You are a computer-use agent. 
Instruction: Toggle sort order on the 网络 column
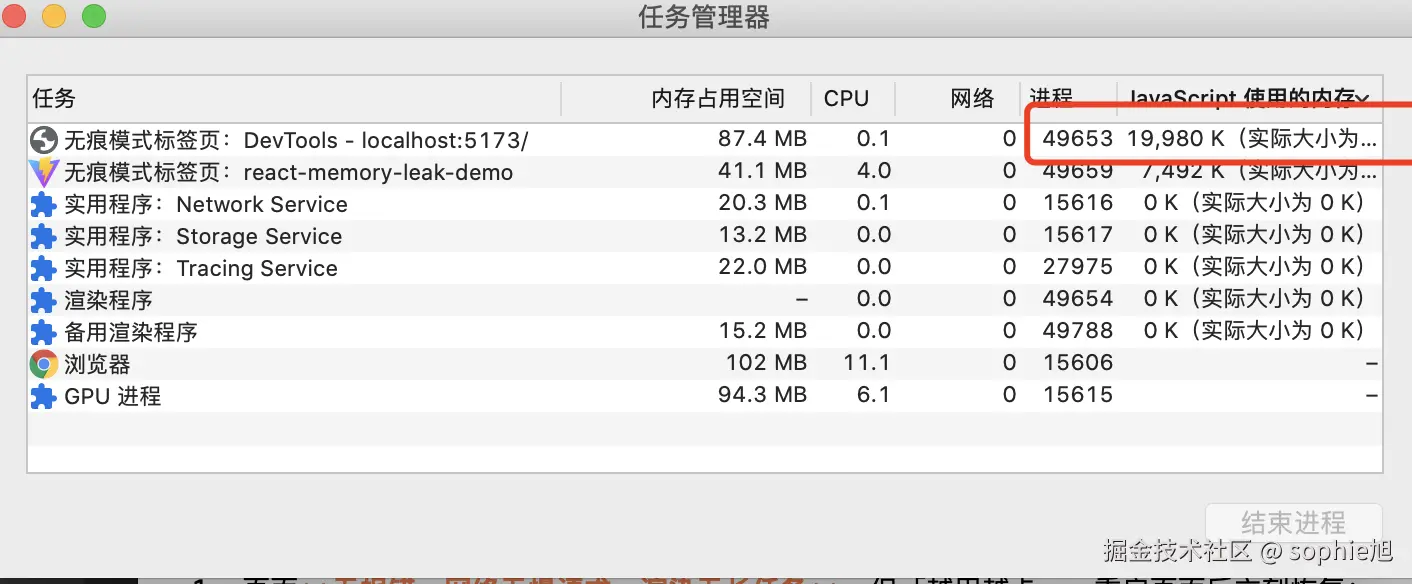tap(971, 98)
